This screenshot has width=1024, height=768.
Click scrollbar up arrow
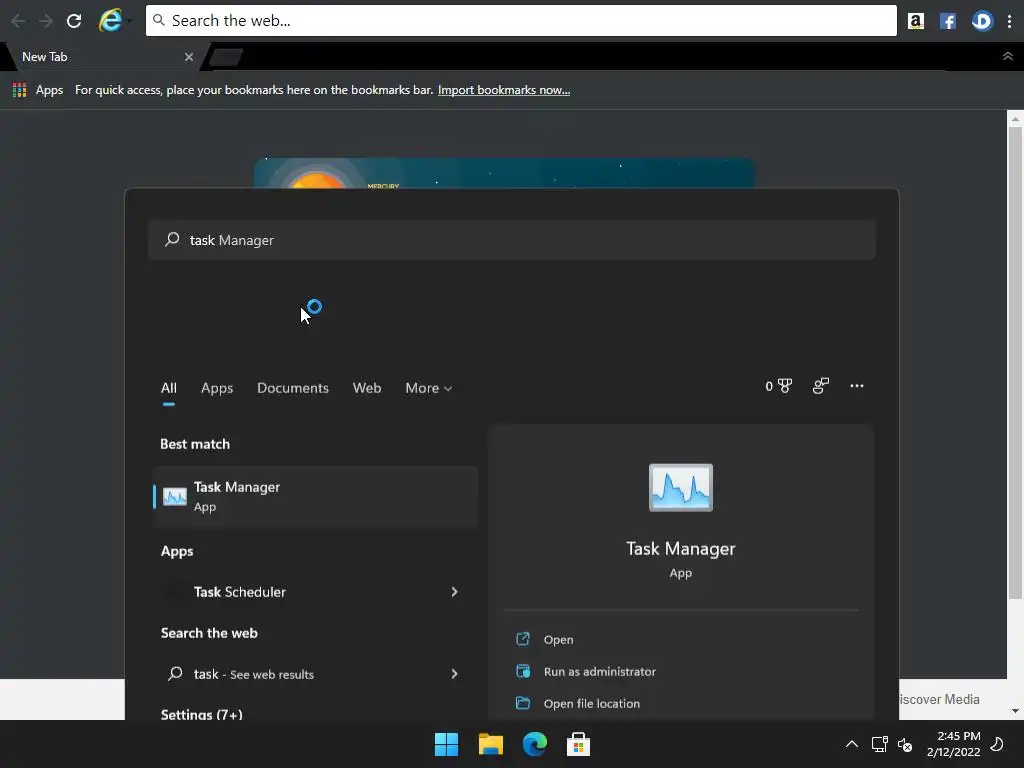coord(1015,120)
